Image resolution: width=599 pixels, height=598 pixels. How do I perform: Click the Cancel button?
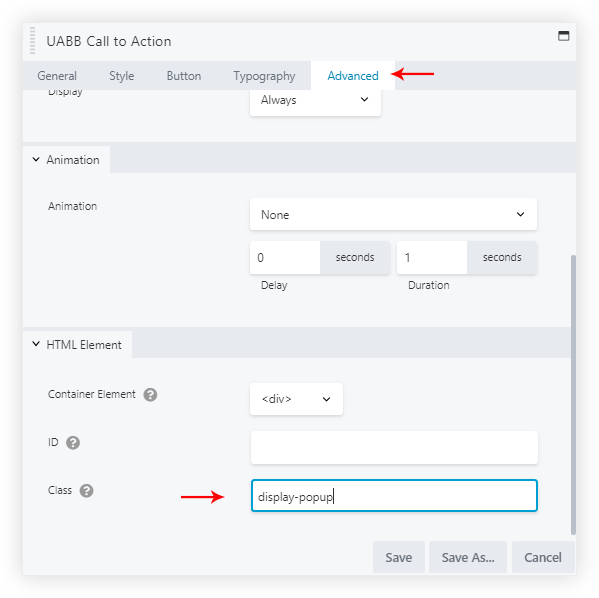[x=543, y=557]
